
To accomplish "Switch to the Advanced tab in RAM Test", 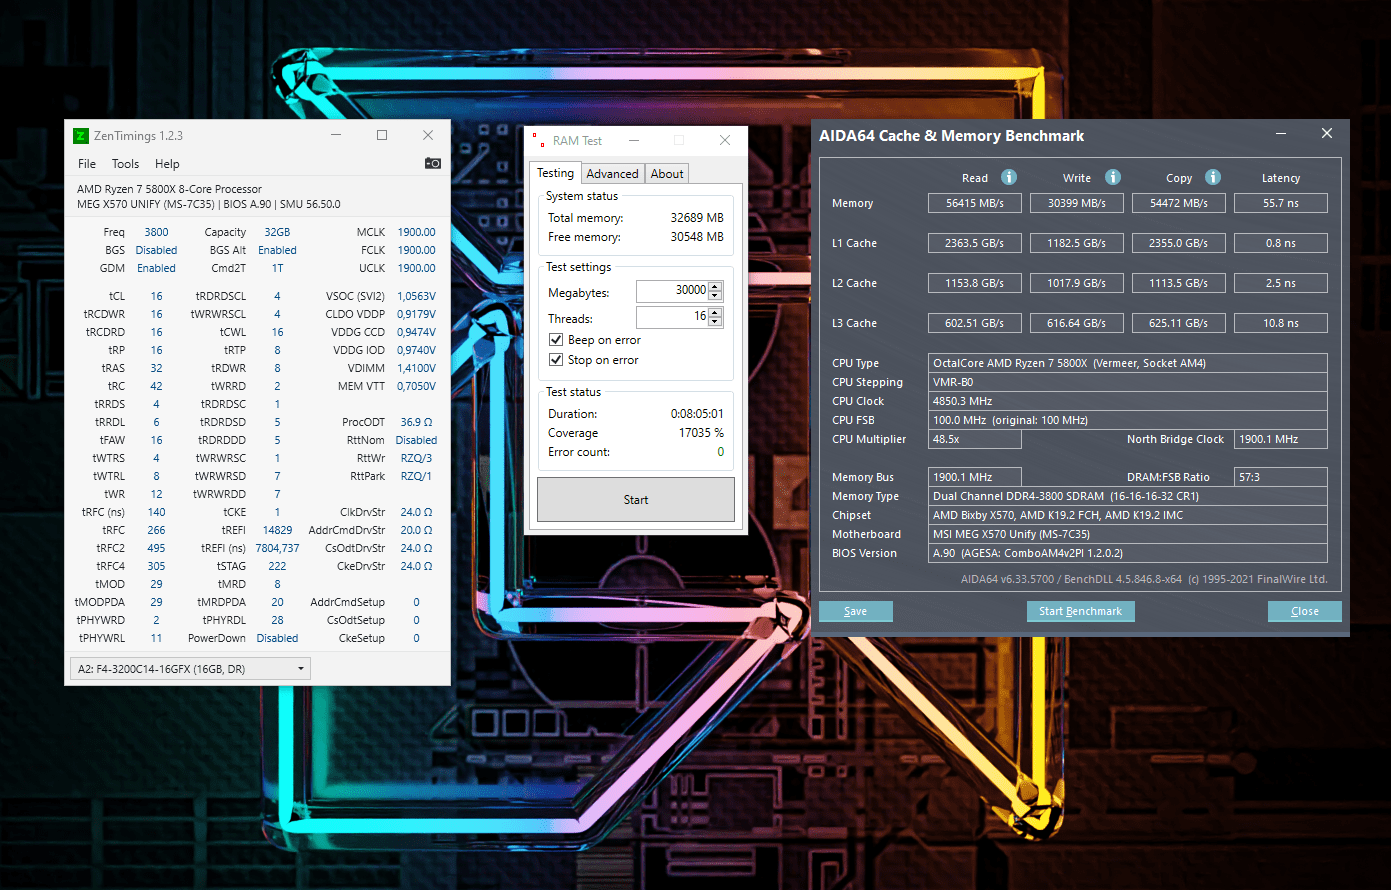I will [612, 174].
